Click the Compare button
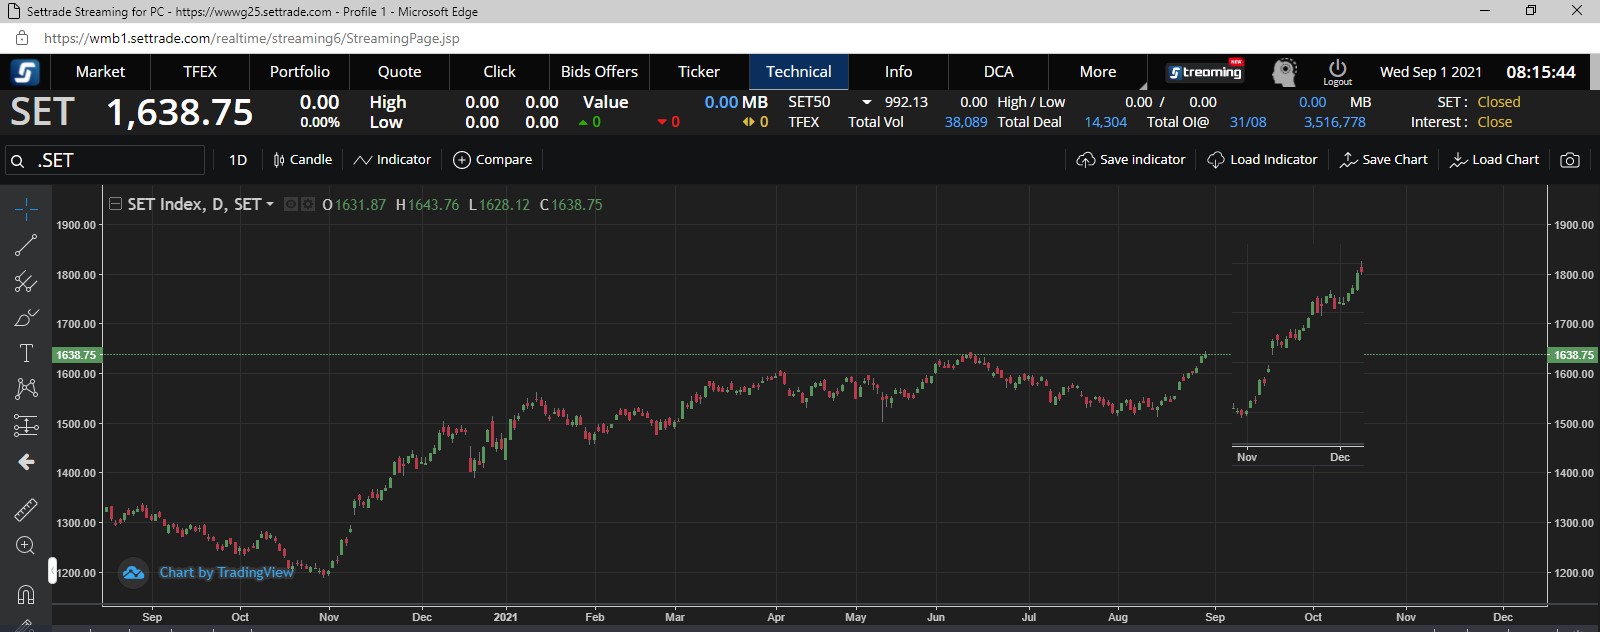The image size is (1600, 632). pos(492,160)
